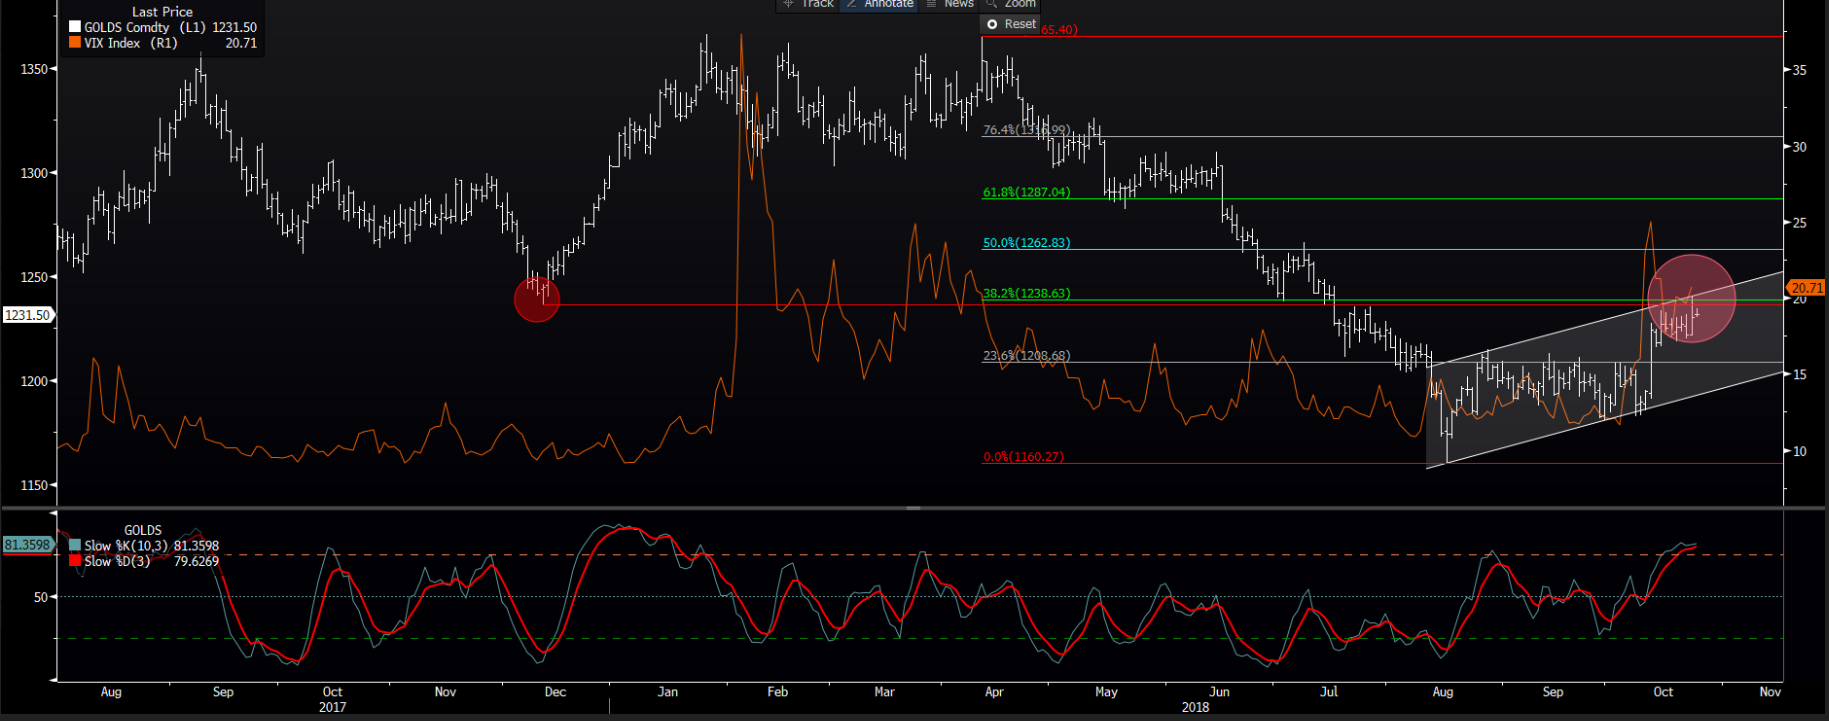Select the 0.0%(1160.27) Fibonacci label

click(1024, 457)
